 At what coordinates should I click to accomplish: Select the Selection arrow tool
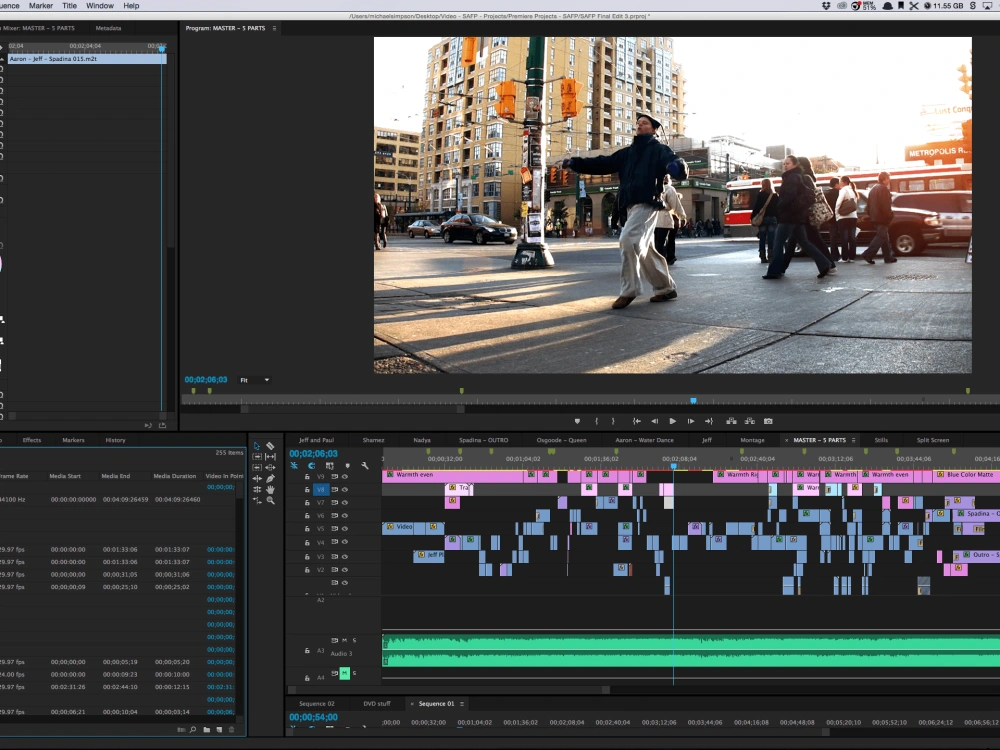coord(257,446)
